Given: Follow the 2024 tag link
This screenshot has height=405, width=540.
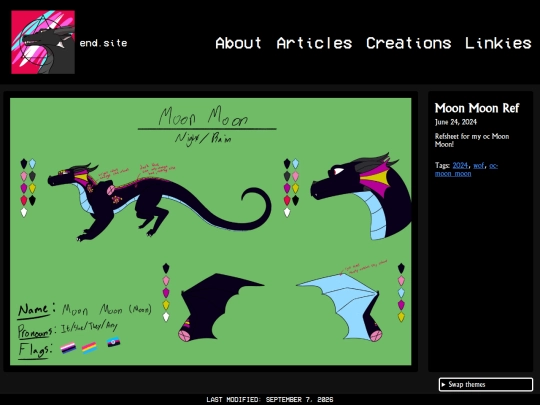Looking at the screenshot, I should pyautogui.click(x=460, y=166).
